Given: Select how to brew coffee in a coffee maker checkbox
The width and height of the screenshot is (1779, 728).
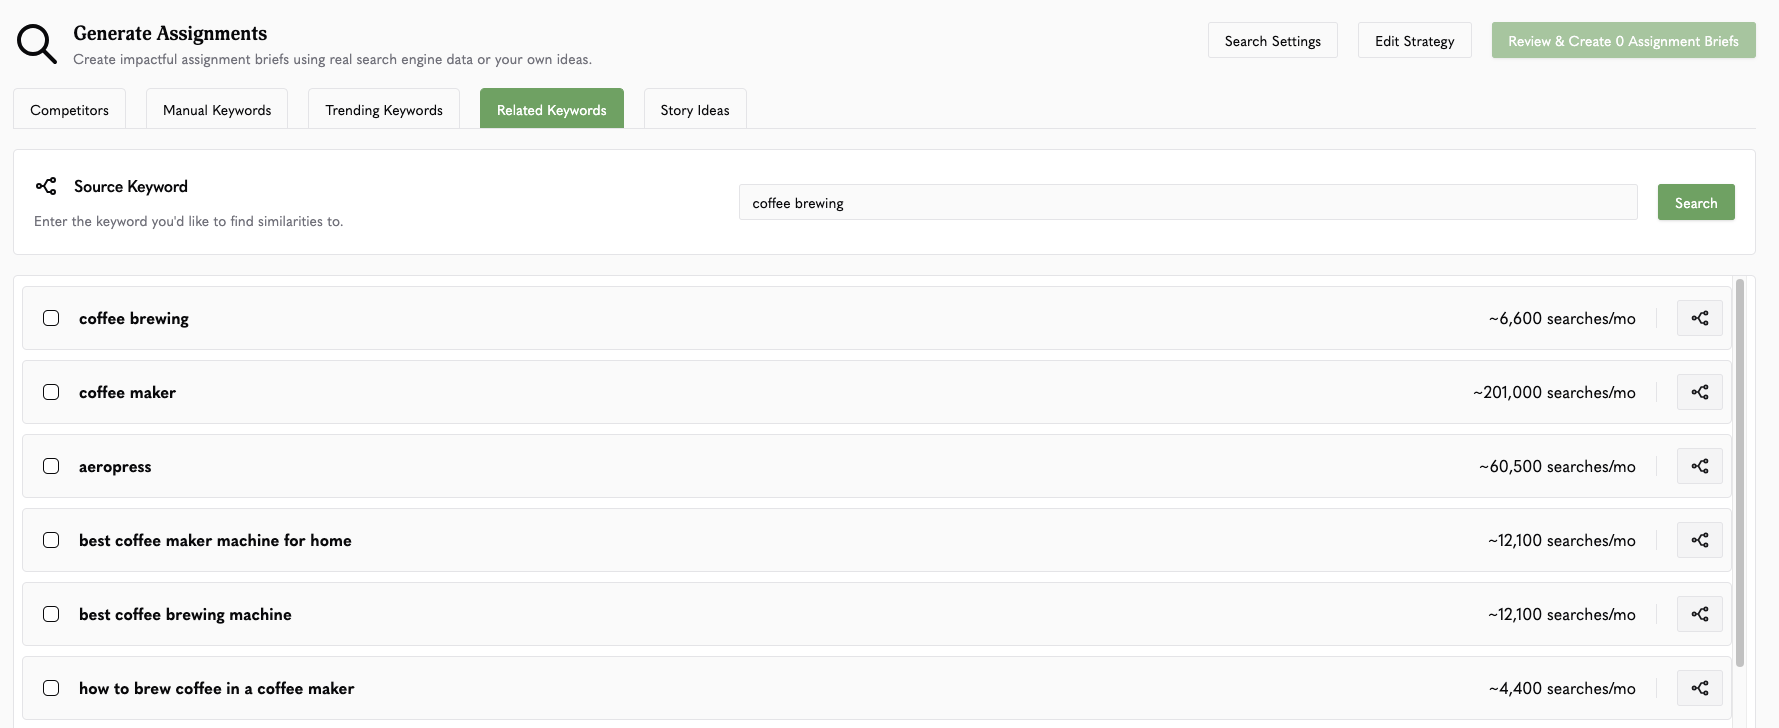Looking at the screenshot, I should coord(51,688).
